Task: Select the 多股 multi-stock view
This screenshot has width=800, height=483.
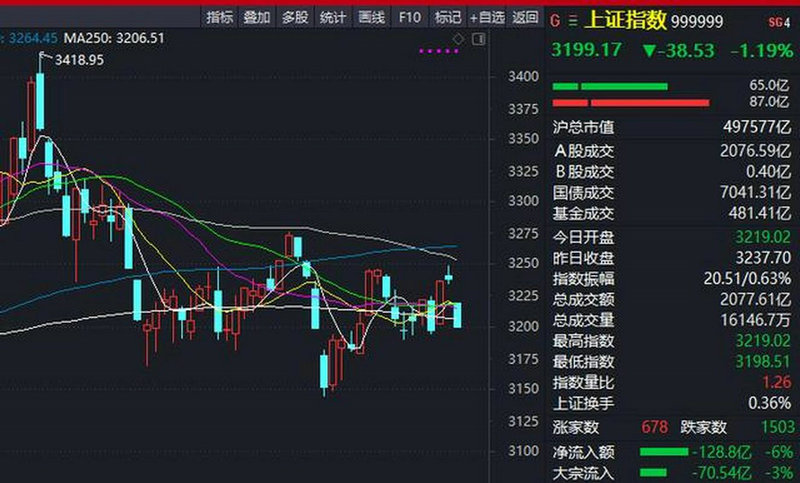Action: [295, 17]
